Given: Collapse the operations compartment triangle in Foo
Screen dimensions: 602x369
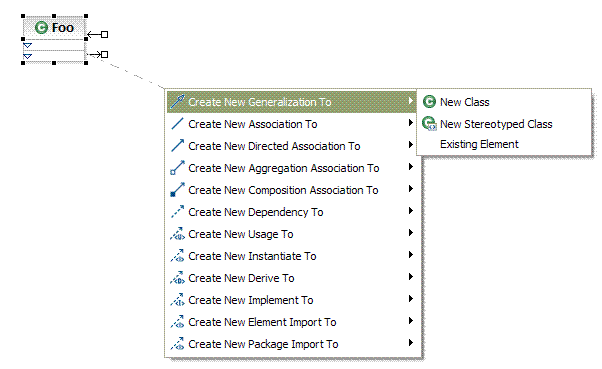Looking at the screenshot, I should pos(28,56).
